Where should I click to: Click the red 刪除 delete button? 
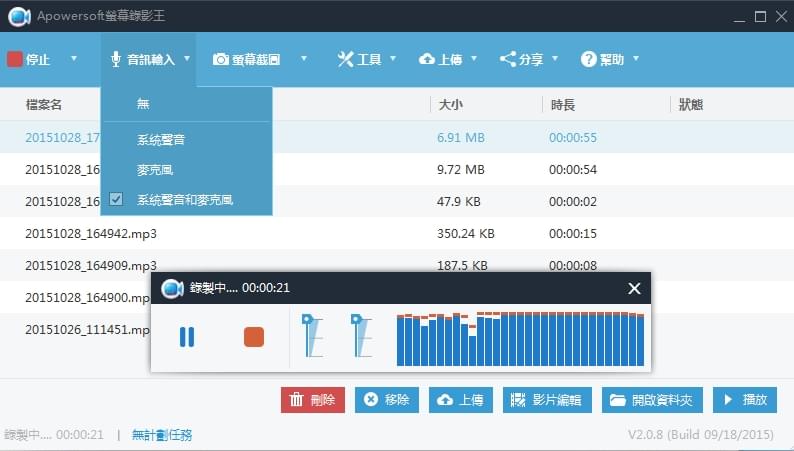pyautogui.click(x=313, y=400)
